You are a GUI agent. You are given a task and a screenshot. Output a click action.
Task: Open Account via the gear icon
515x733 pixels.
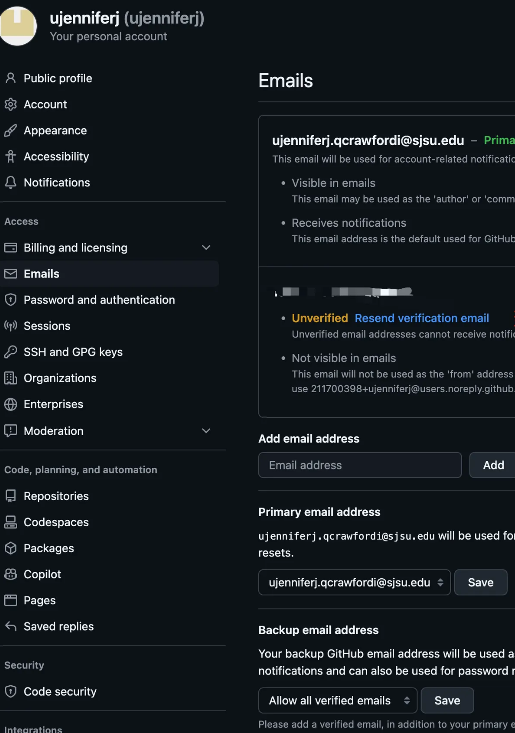tap(10, 104)
